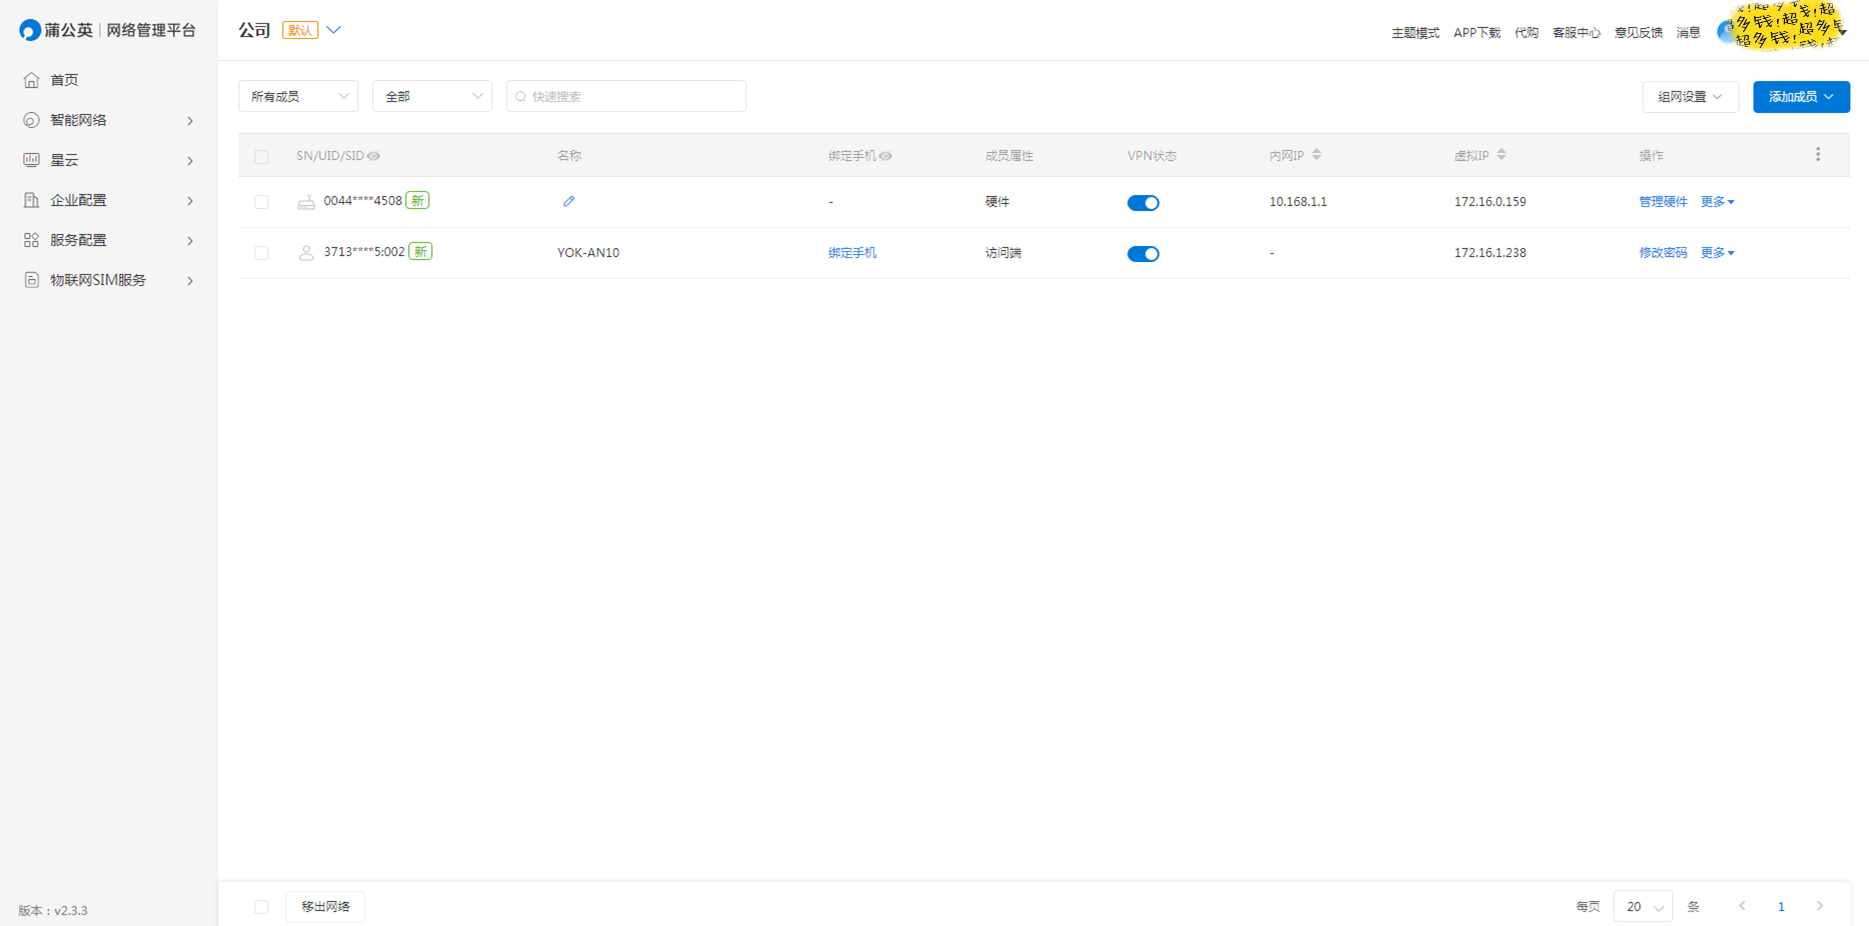
Task: Go to previous page arrow
Action: pos(1742,906)
